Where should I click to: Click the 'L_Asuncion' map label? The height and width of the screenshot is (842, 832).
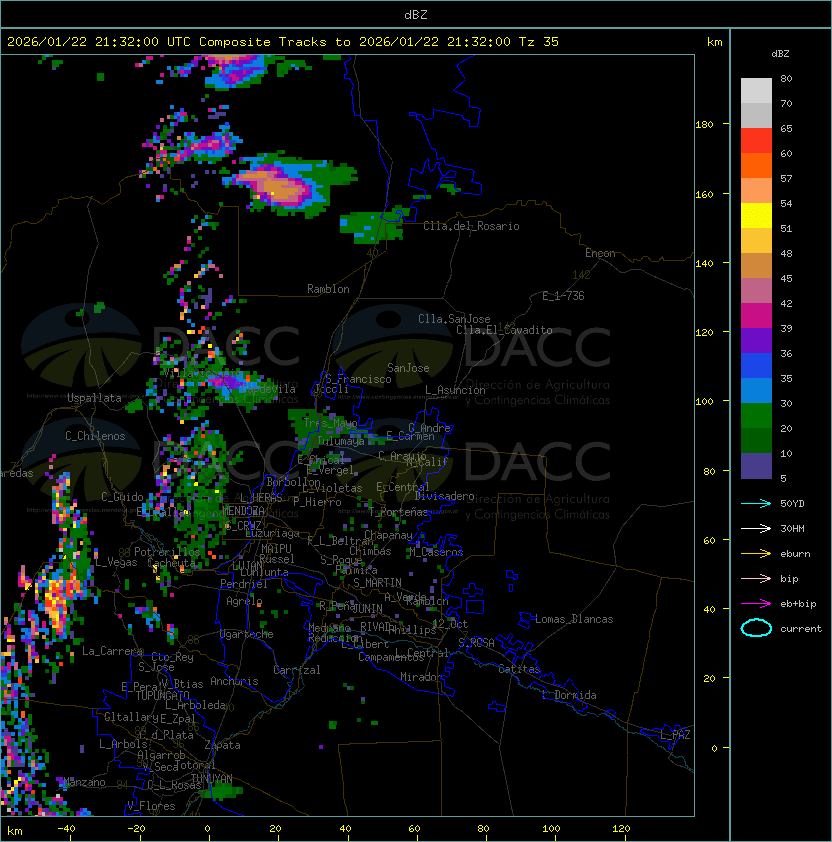pos(455,390)
